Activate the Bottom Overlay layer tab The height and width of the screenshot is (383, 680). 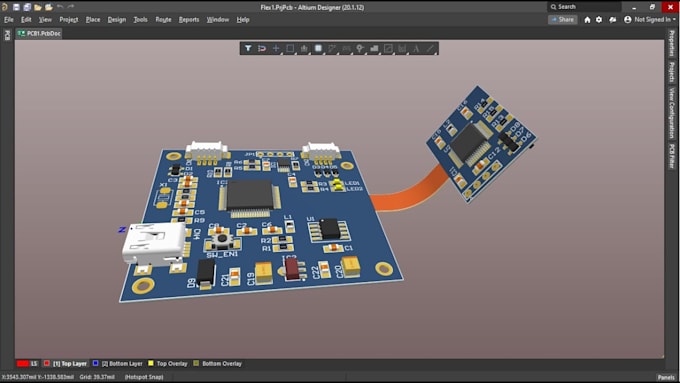(218, 363)
